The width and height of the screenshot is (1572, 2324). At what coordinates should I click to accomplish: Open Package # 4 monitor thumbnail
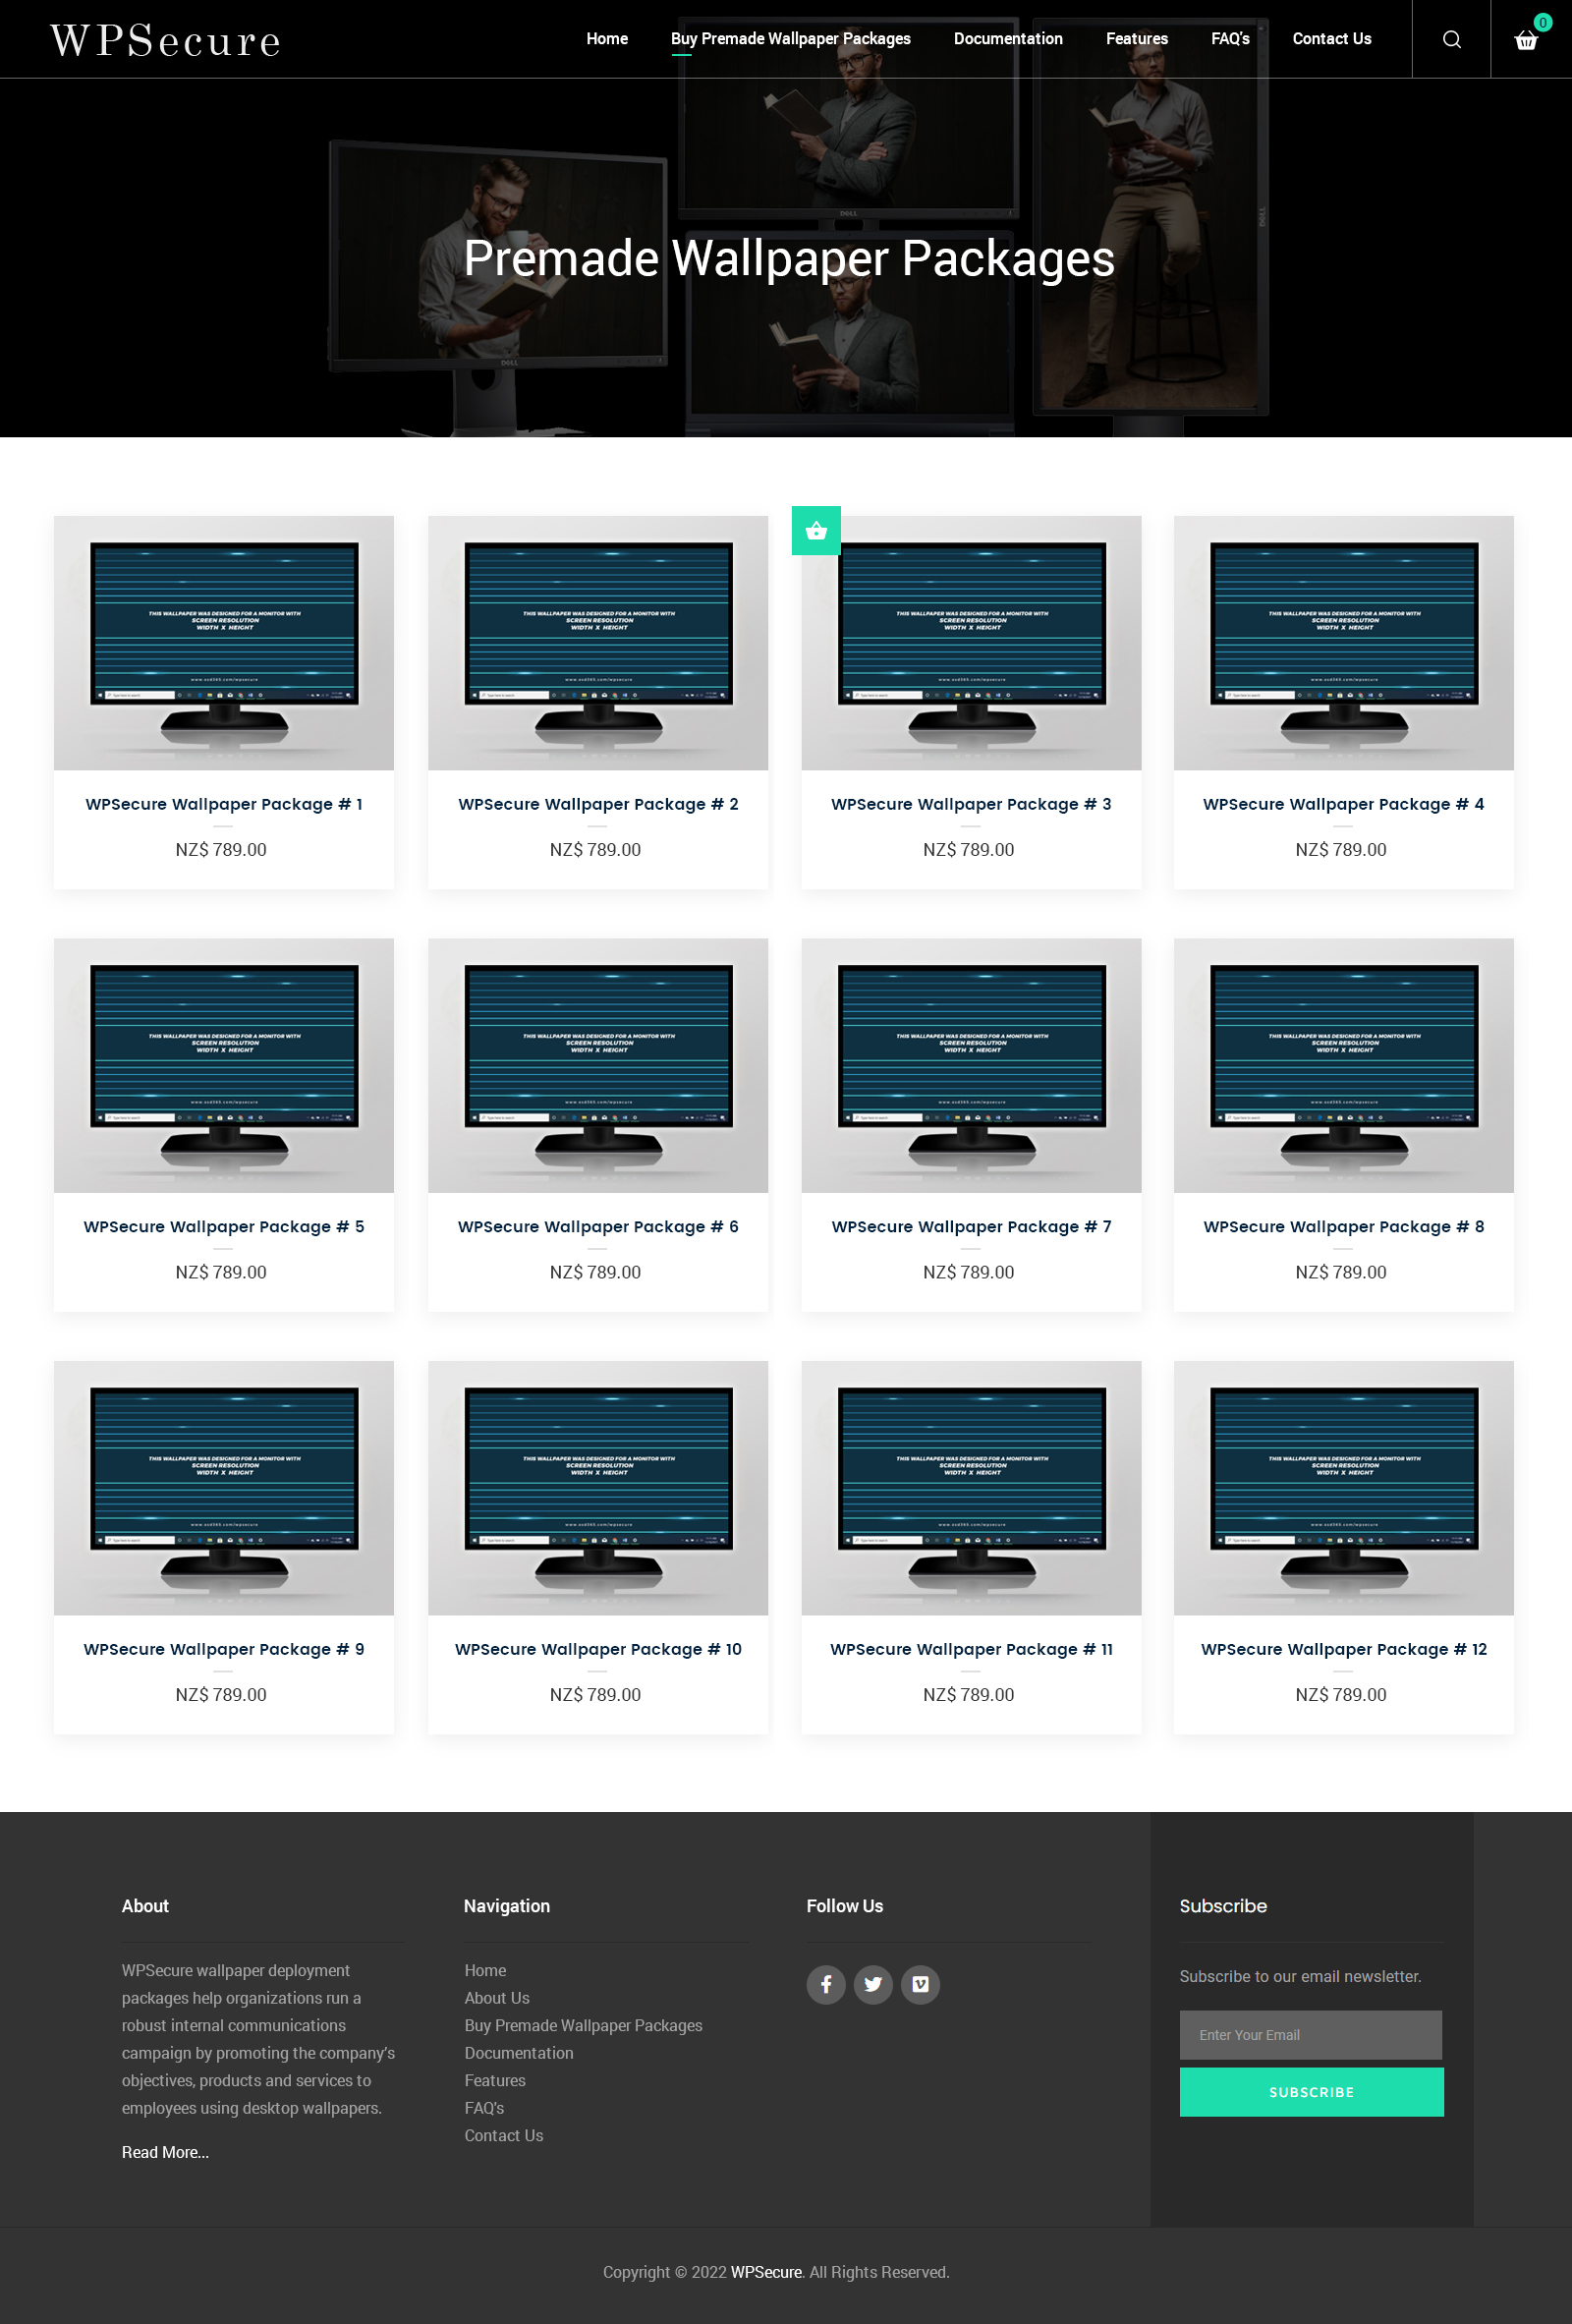click(x=1344, y=643)
